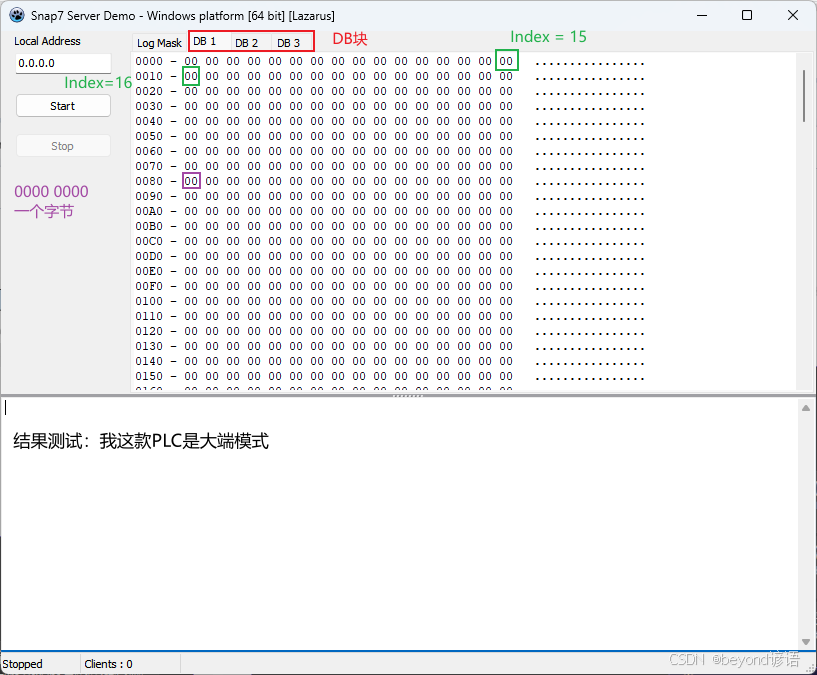
Task: Click the row address 0080
Action: pyautogui.click(x=149, y=181)
